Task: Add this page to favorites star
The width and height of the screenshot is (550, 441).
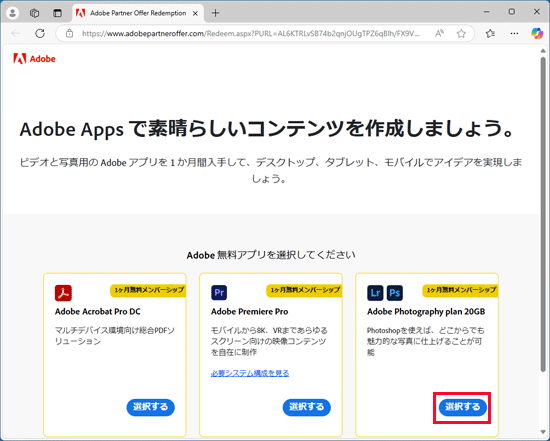Action: click(461, 33)
